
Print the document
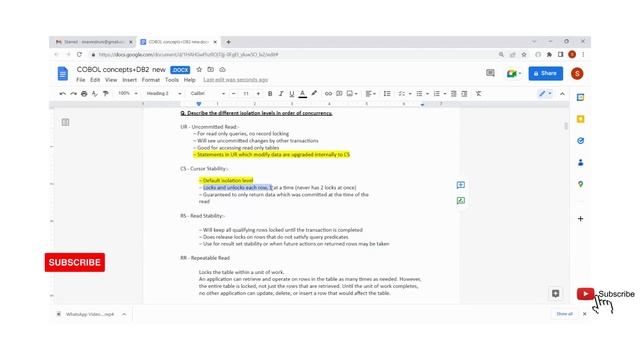(x=84, y=94)
